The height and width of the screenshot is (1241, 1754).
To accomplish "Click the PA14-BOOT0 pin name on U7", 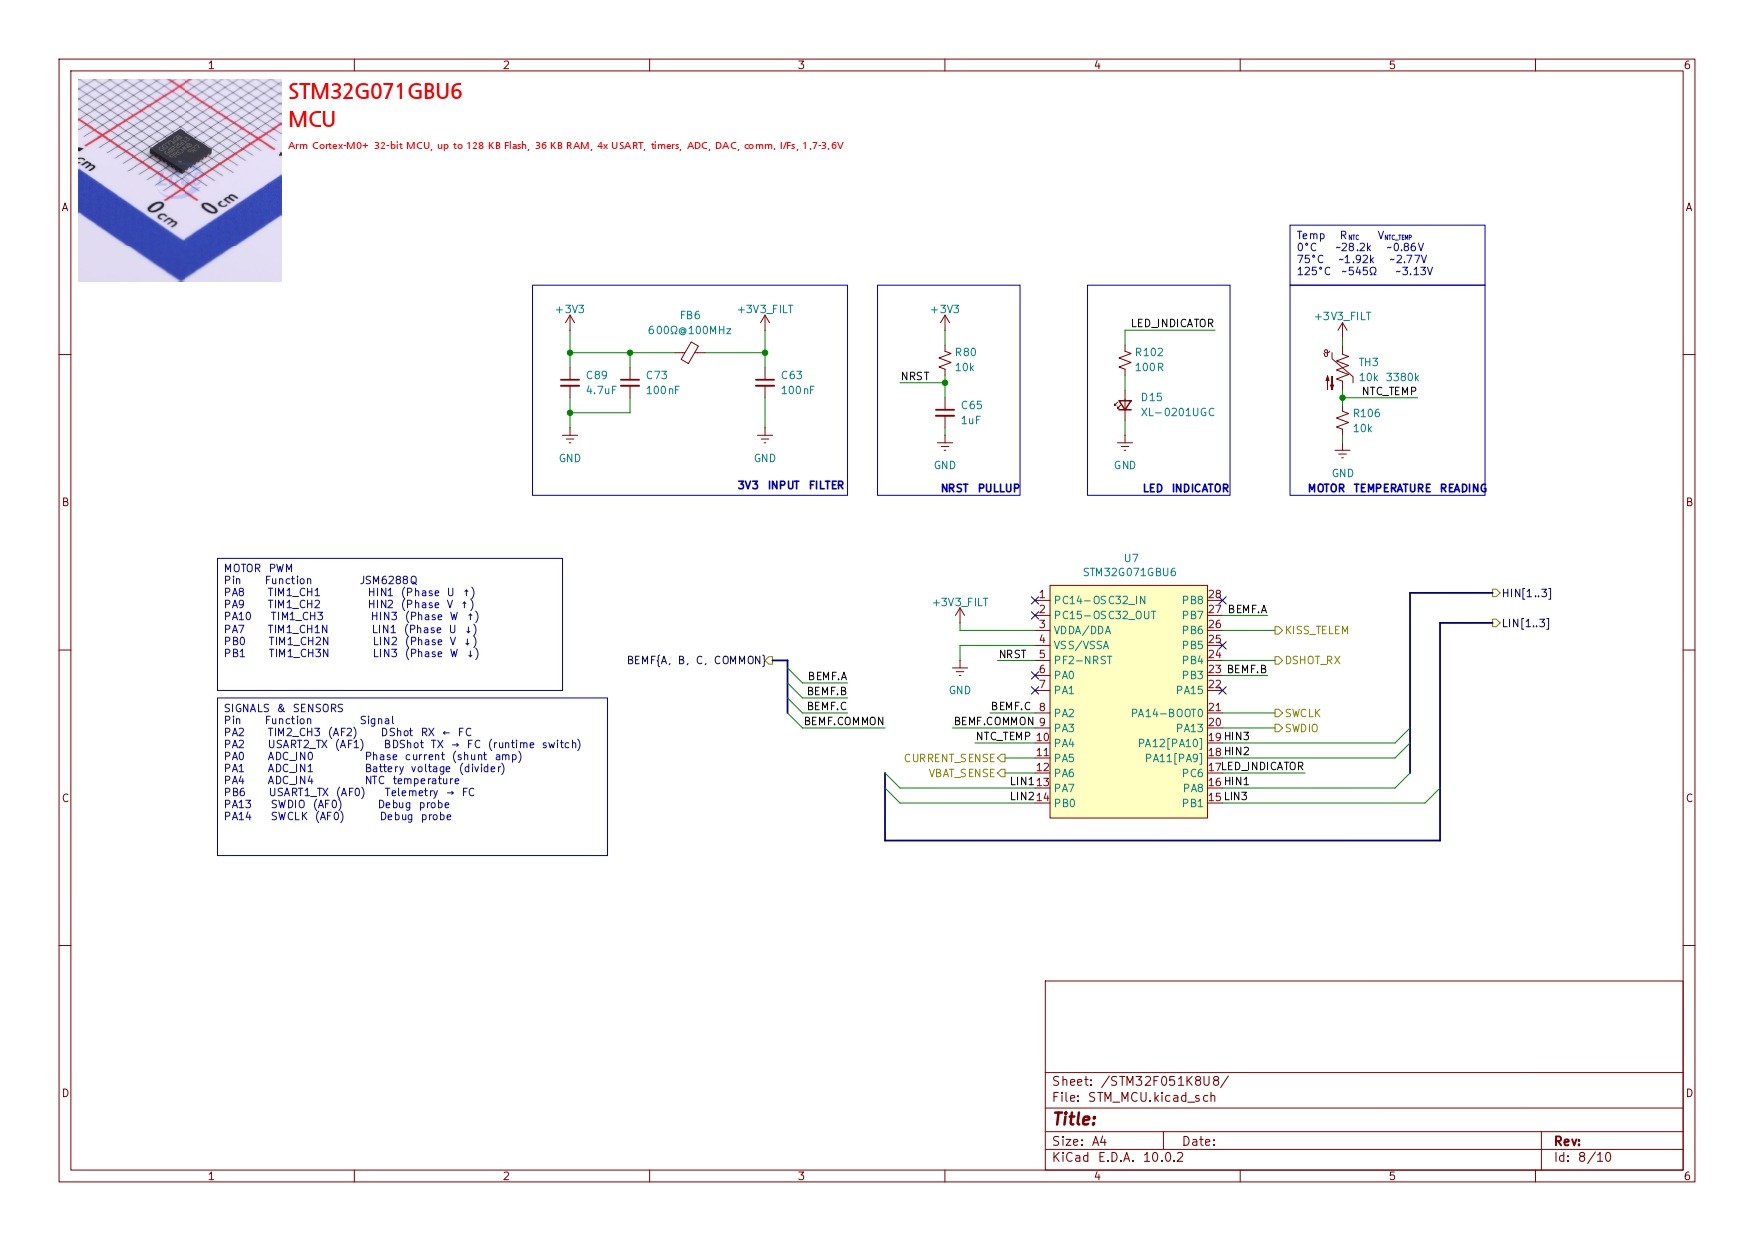I will click(1167, 713).
